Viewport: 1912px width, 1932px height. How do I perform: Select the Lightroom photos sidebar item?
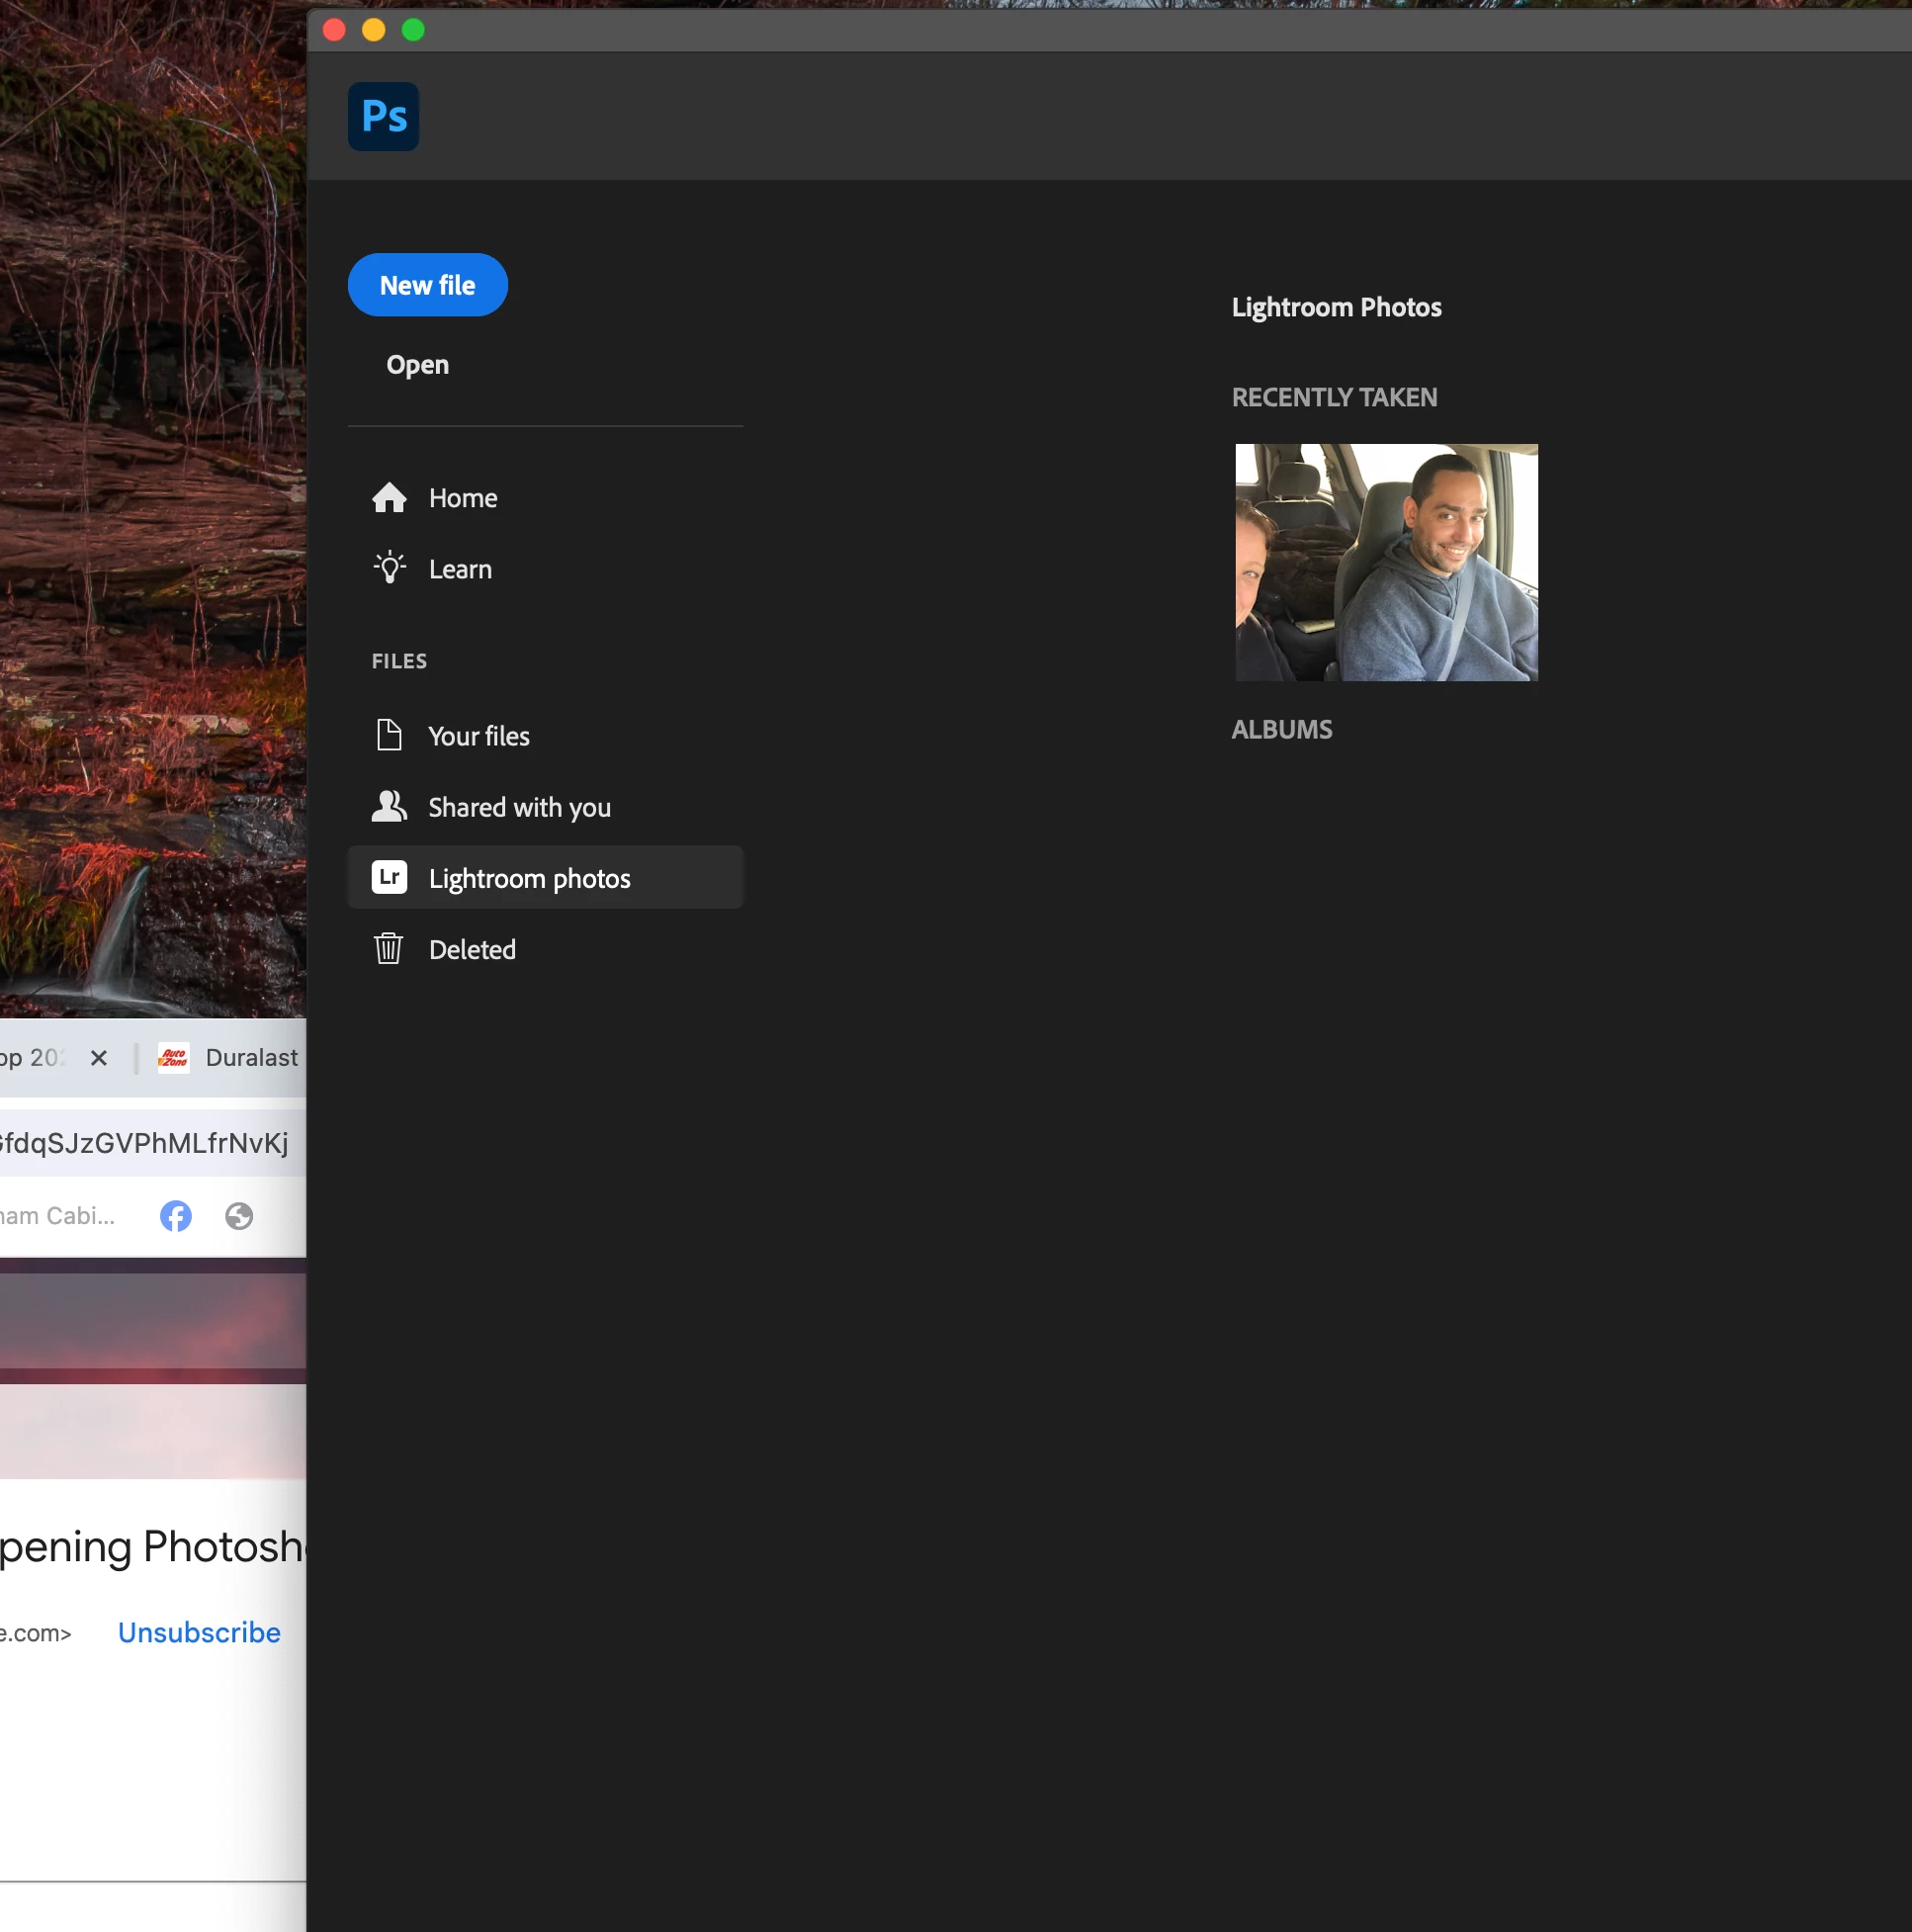point(530,878)
